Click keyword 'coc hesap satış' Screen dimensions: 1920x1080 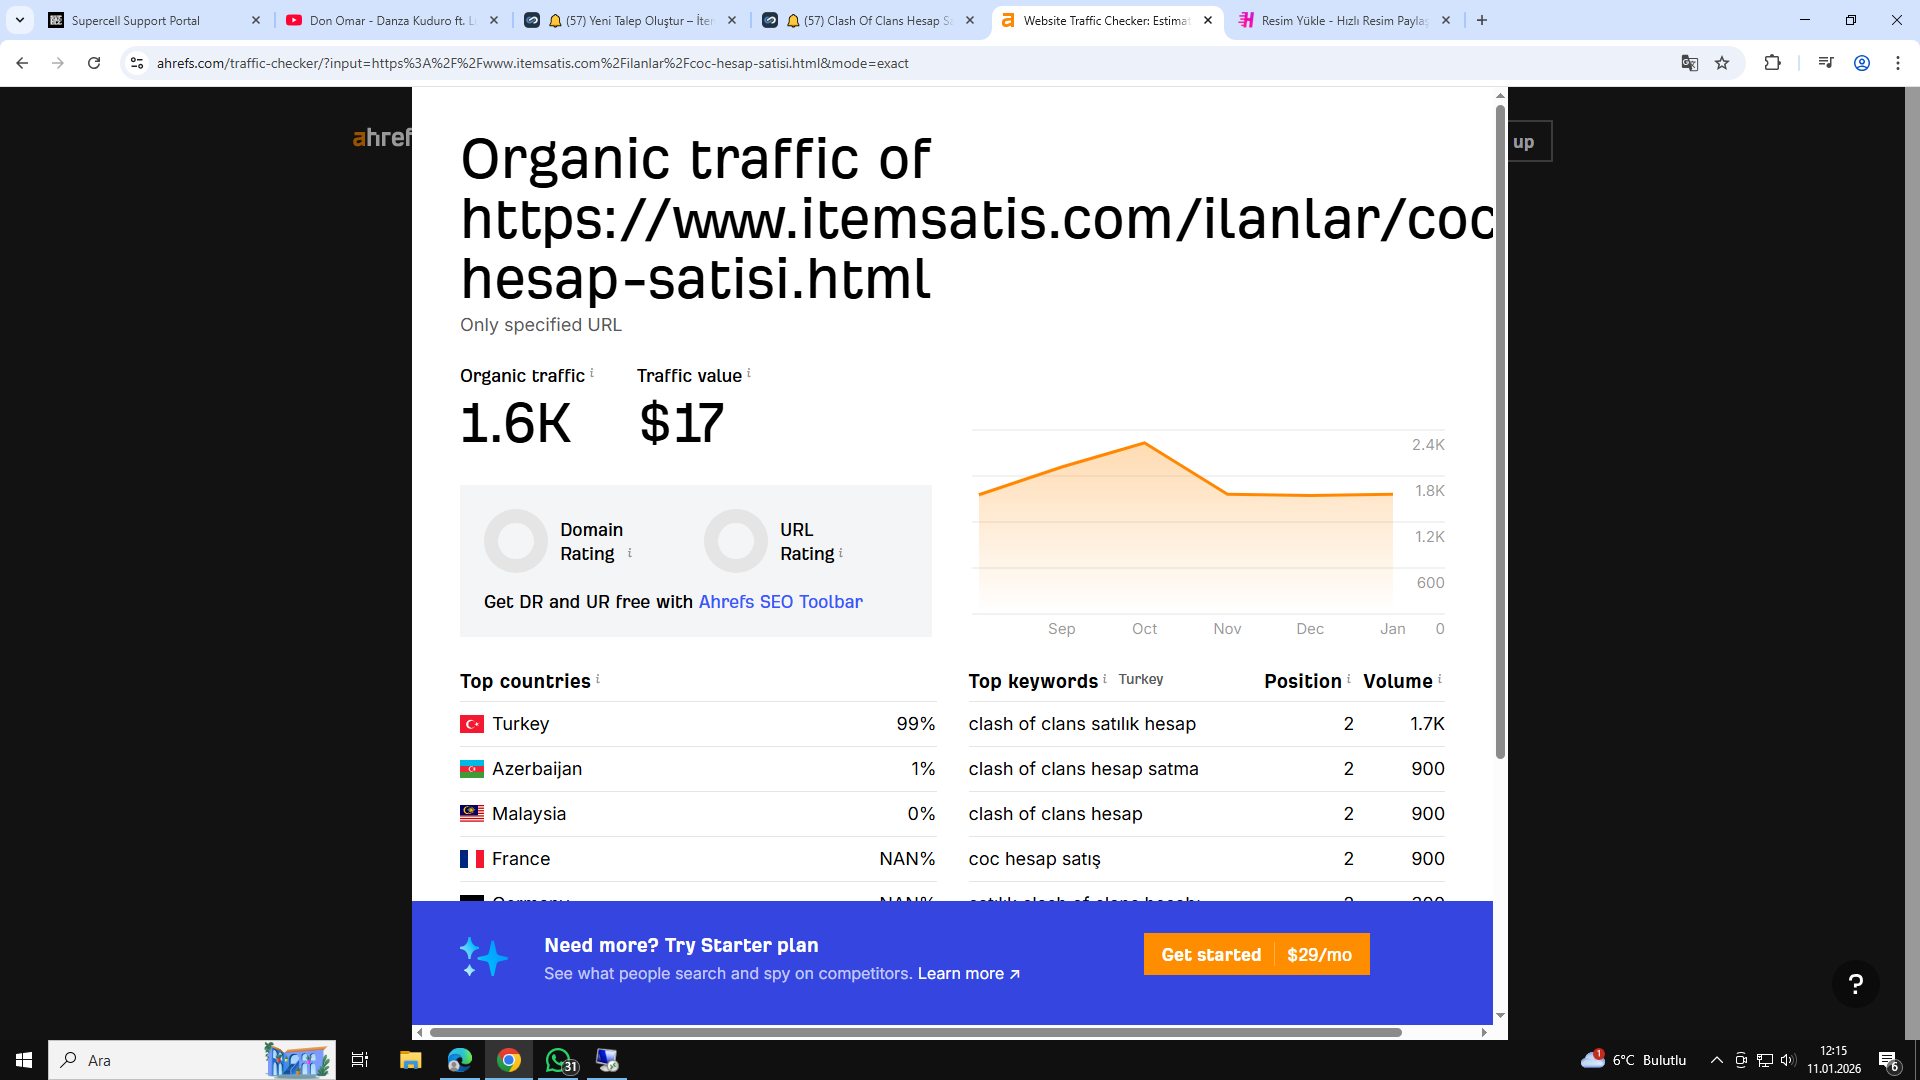tap(1034, 859)
